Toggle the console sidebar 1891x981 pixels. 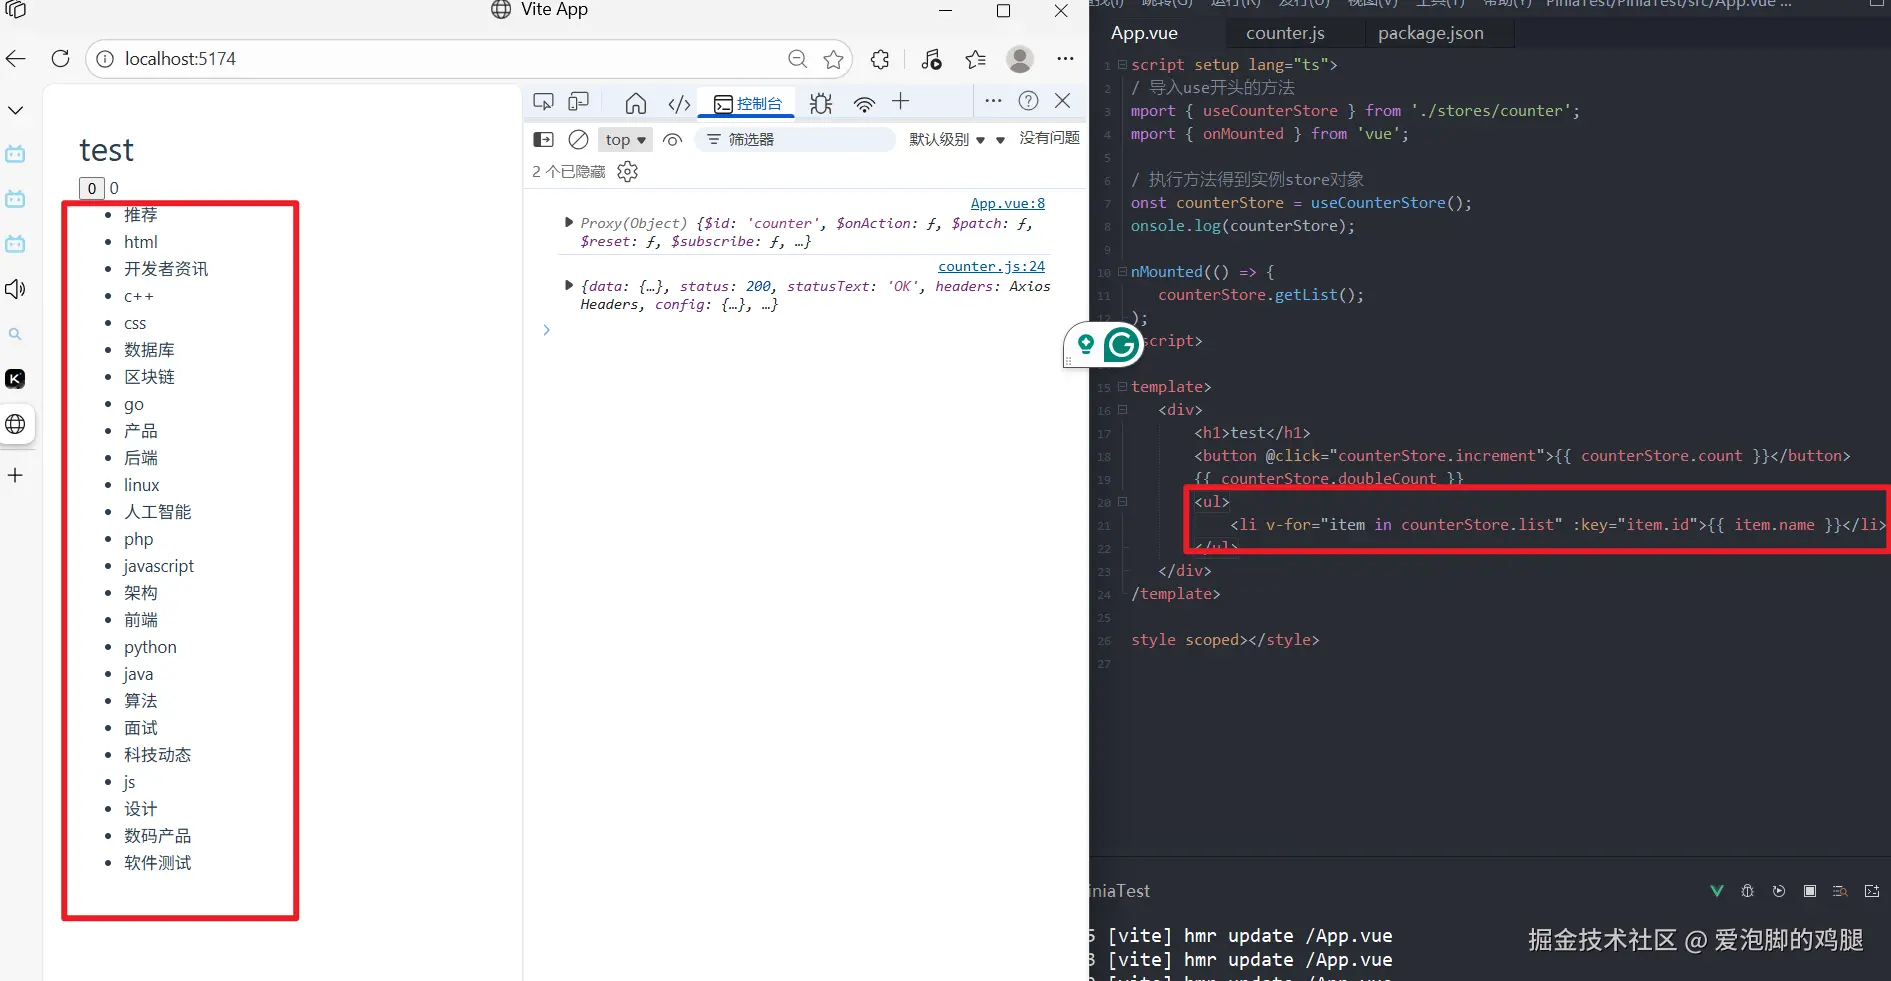pos(543,140)
